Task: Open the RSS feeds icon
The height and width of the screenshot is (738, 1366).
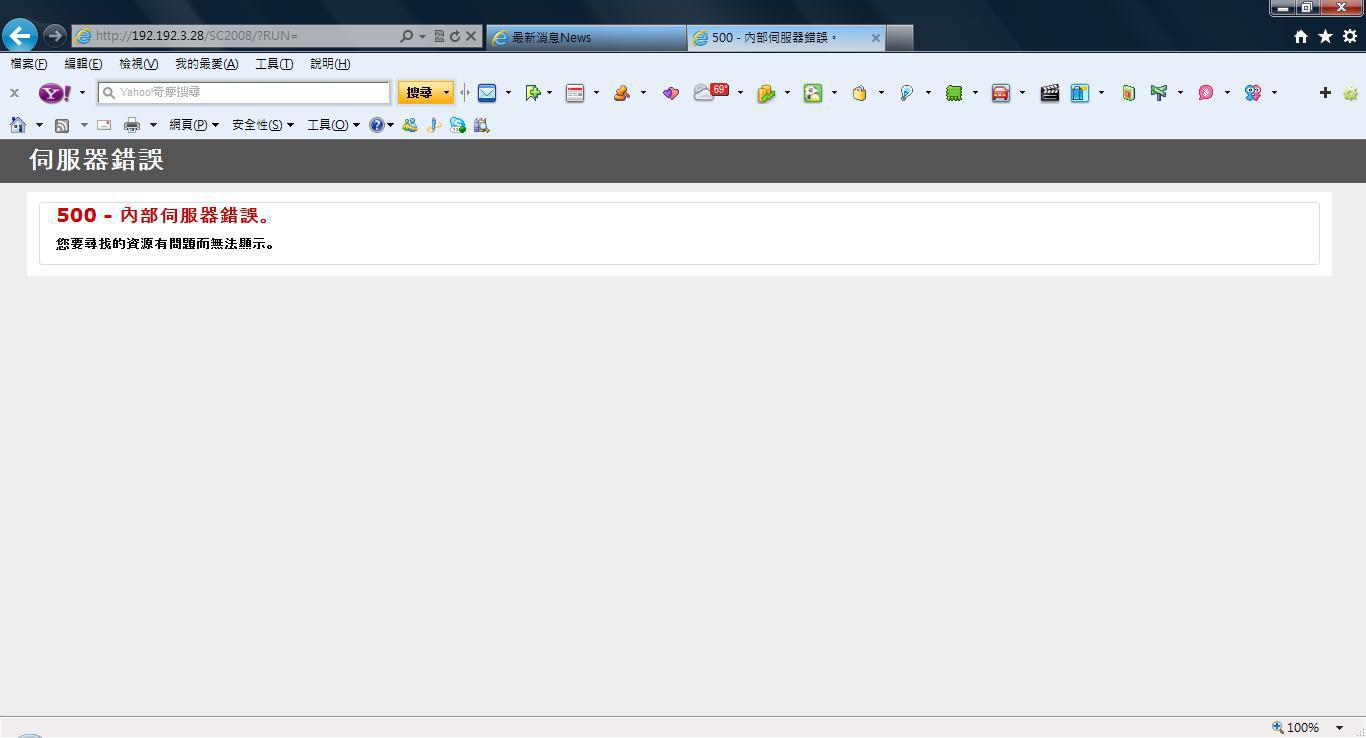Action: 62,125
